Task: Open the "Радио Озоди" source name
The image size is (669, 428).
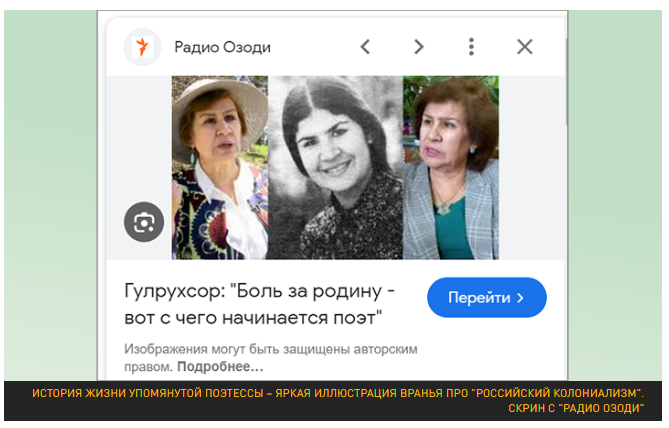Action: click(x=222, y=47)
